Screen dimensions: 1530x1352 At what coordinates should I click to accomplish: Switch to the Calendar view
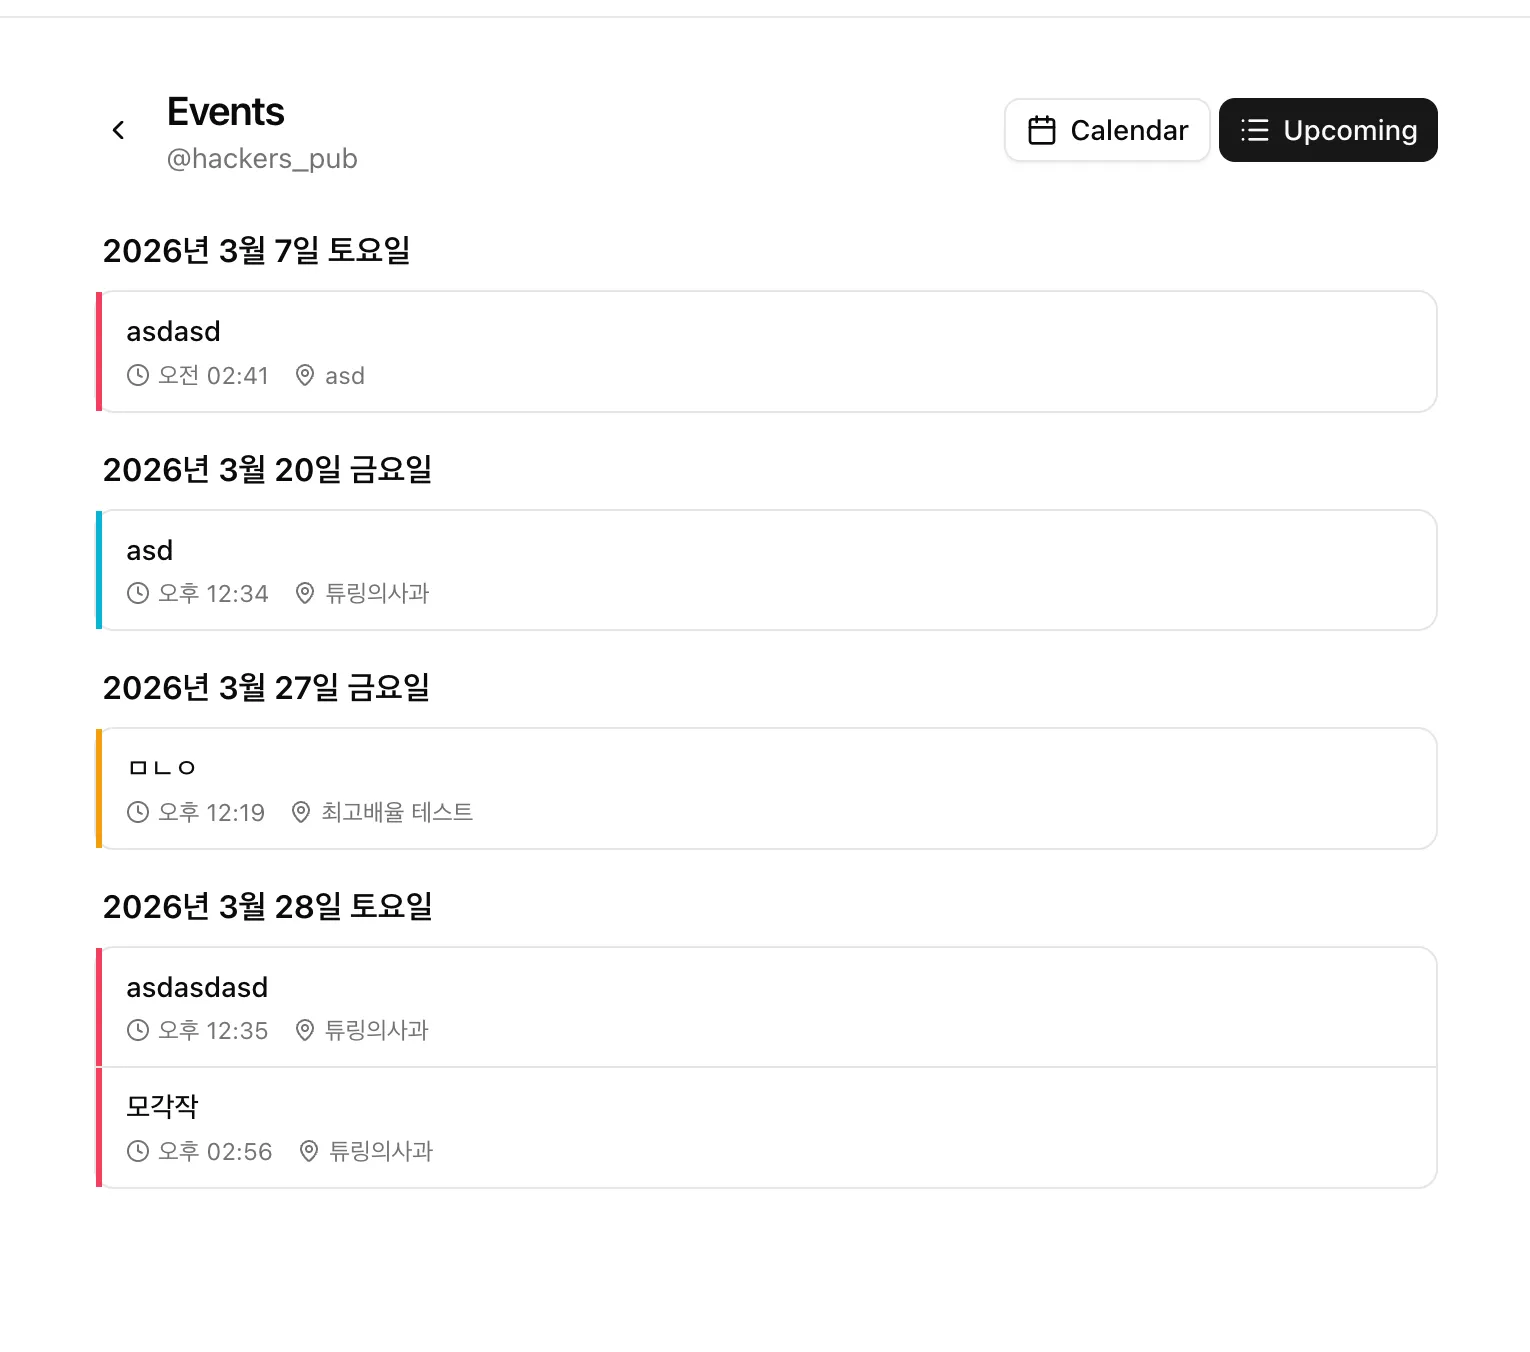click(1107, 130)
